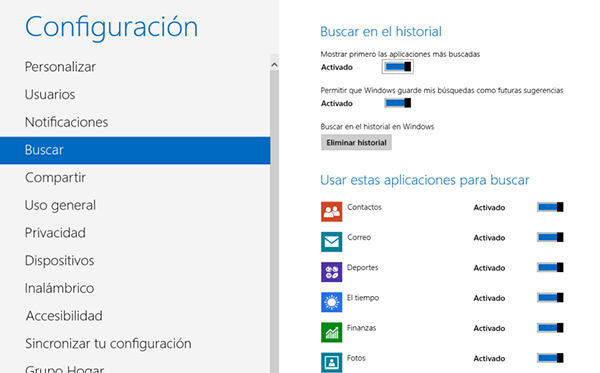Open Sincronizar tu configuración section
This screenshot has height=373, width=600.
135,344
